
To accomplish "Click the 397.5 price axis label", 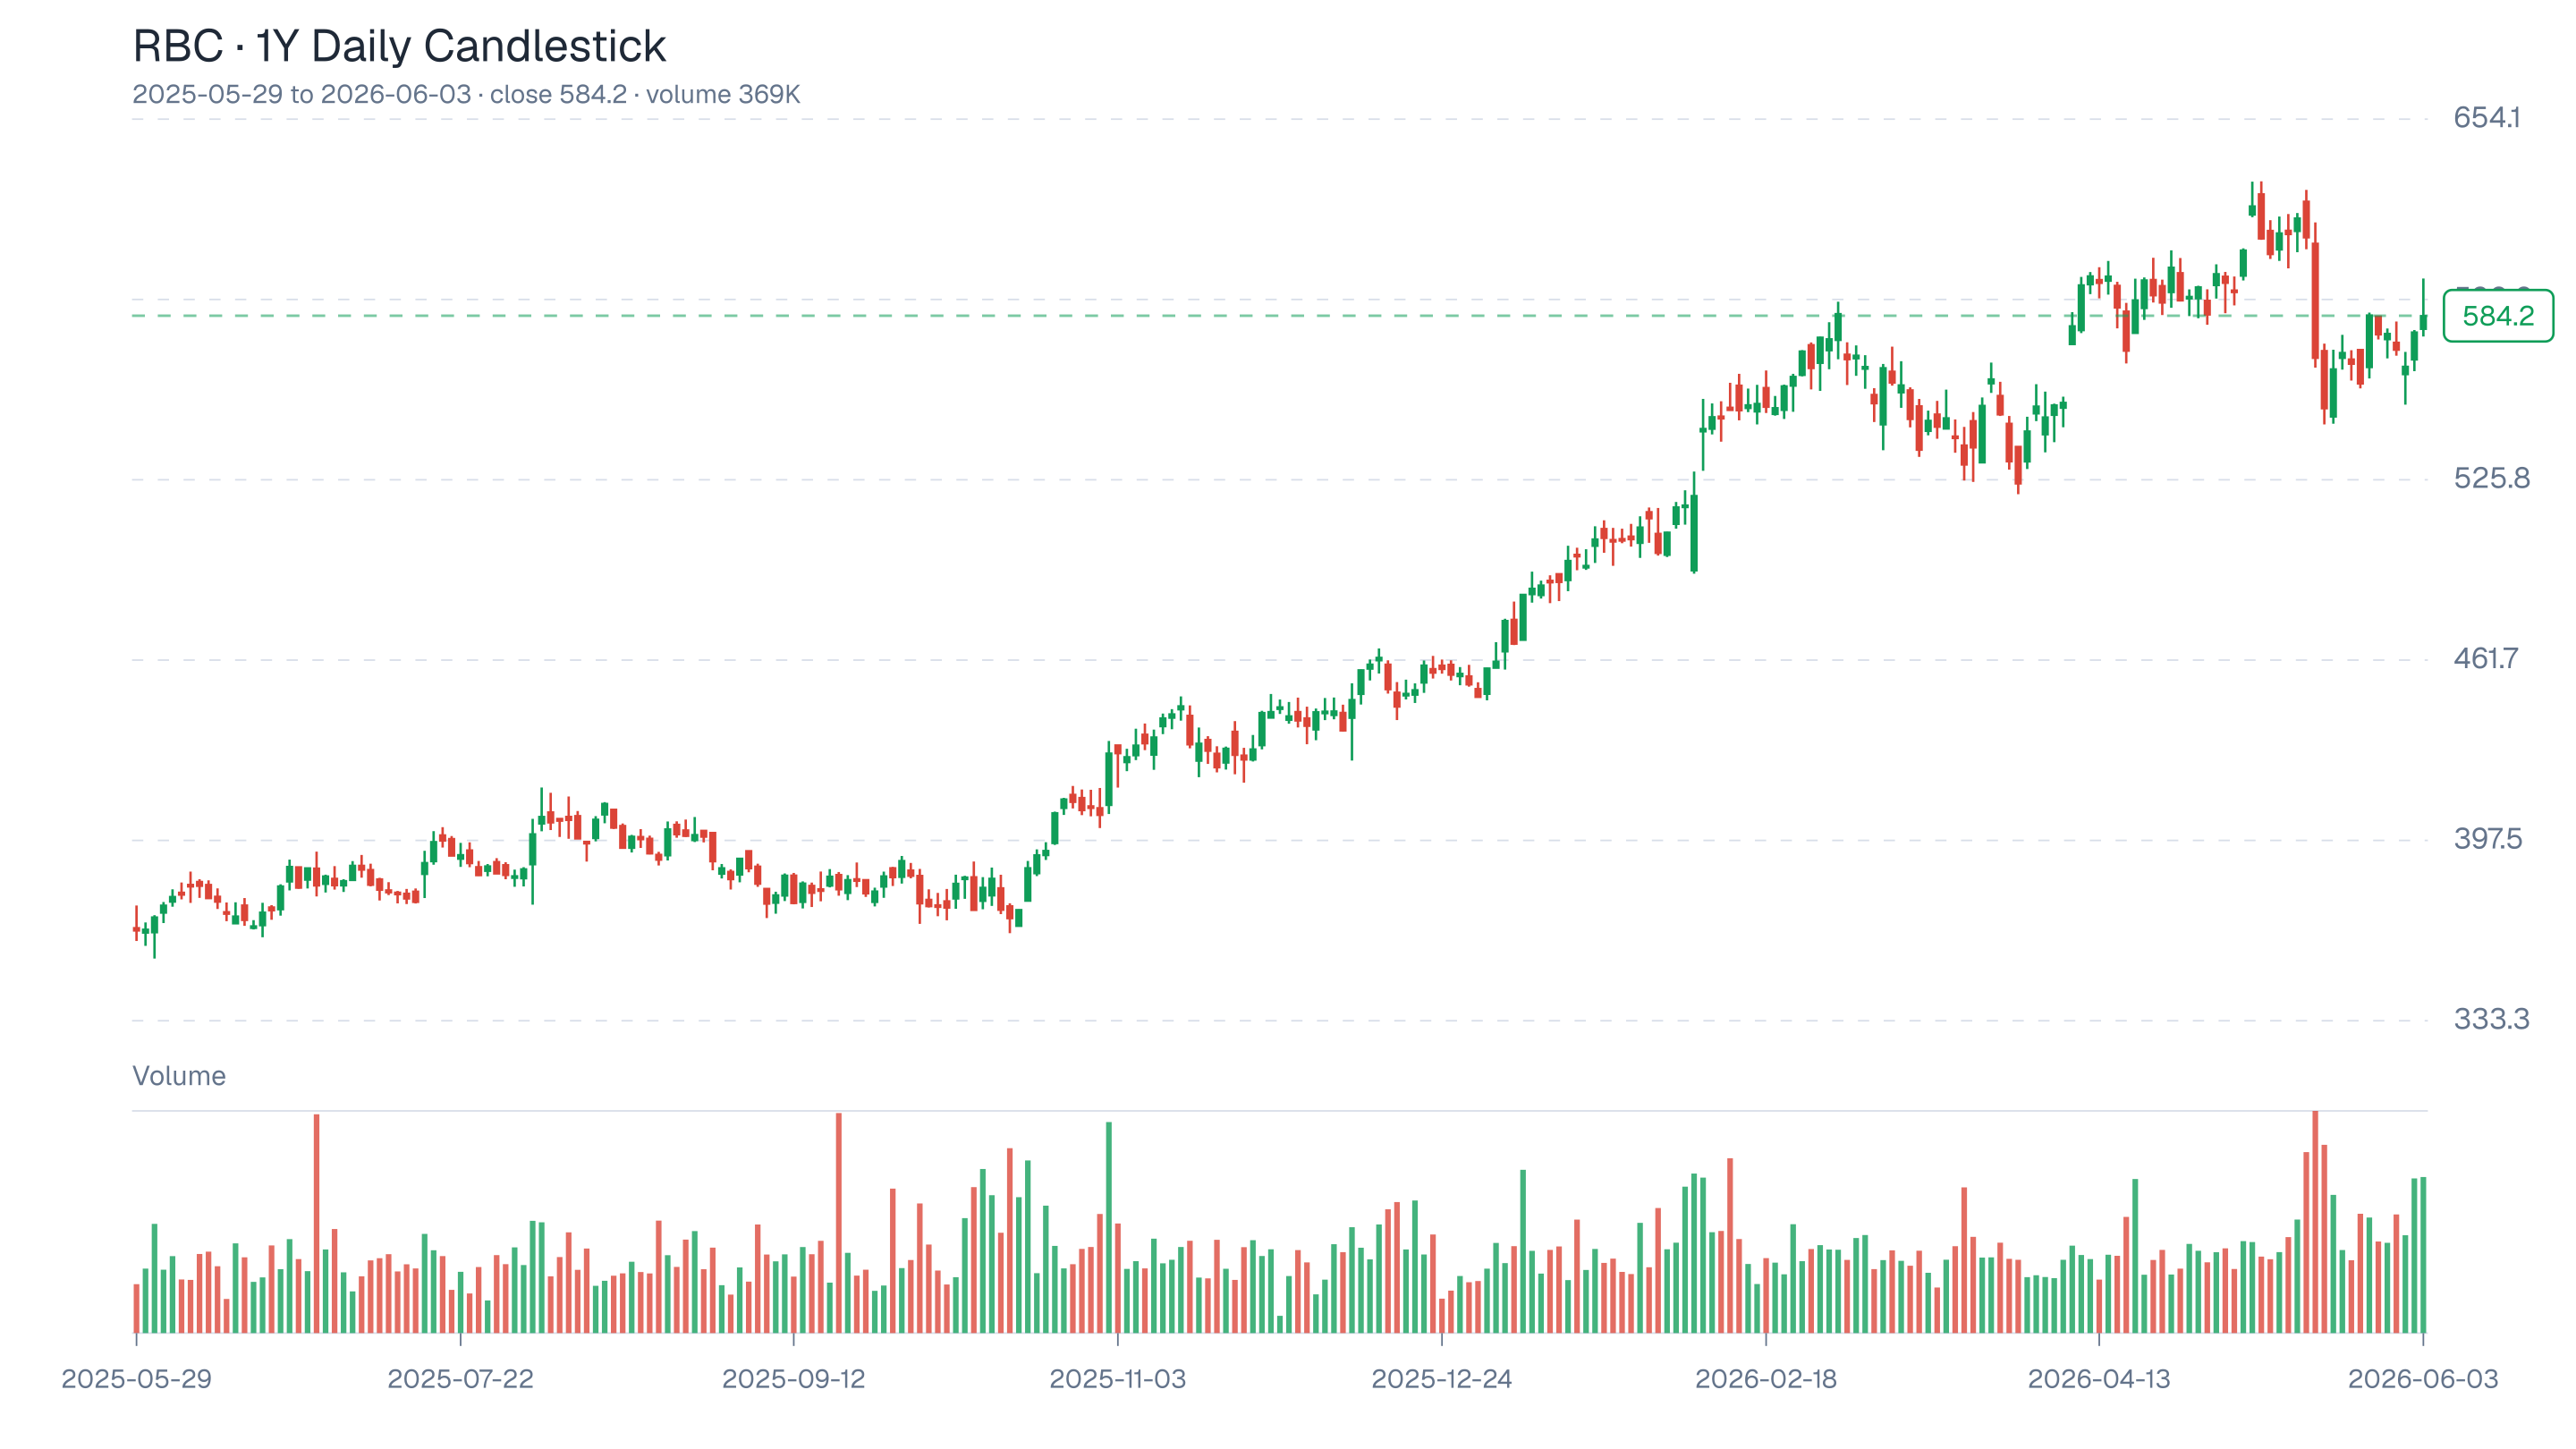I will tap(2488, 839).
